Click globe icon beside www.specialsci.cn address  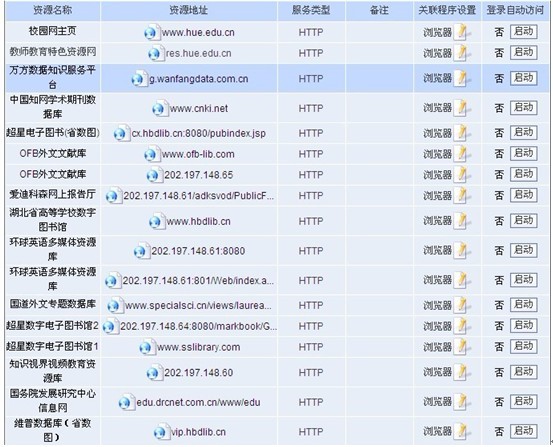[115, 306]
